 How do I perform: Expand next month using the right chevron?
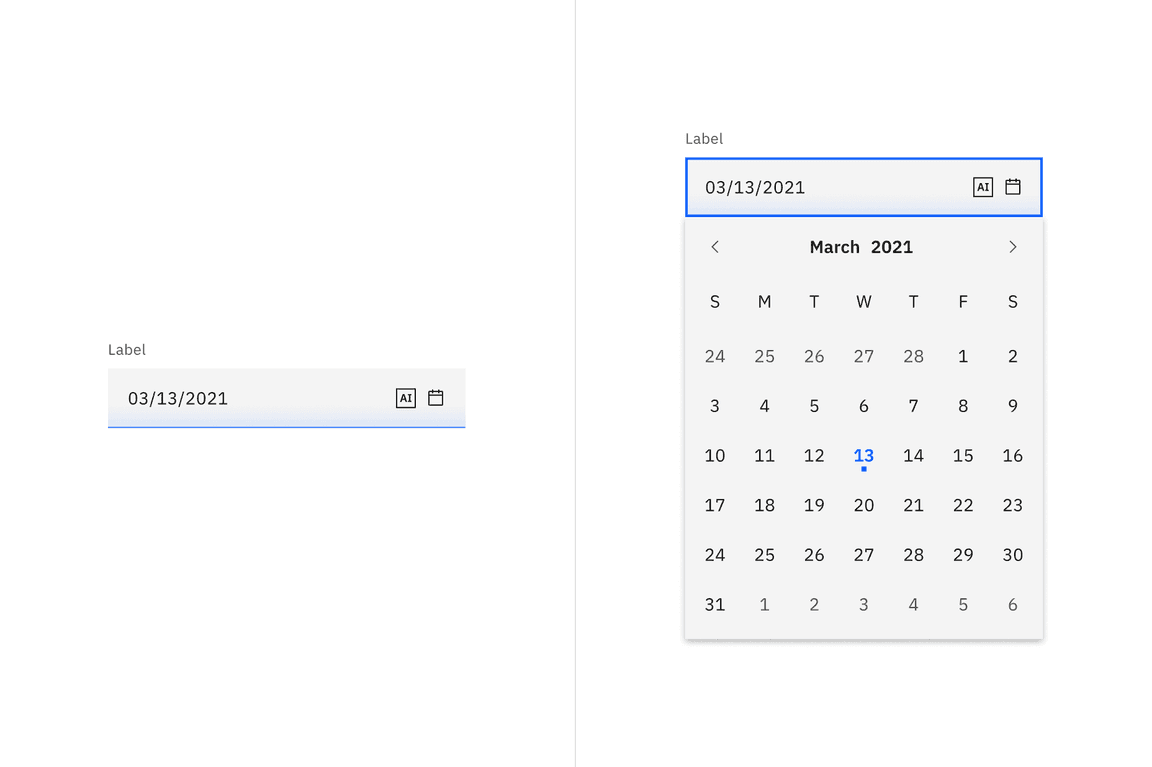pos(1012,247)
